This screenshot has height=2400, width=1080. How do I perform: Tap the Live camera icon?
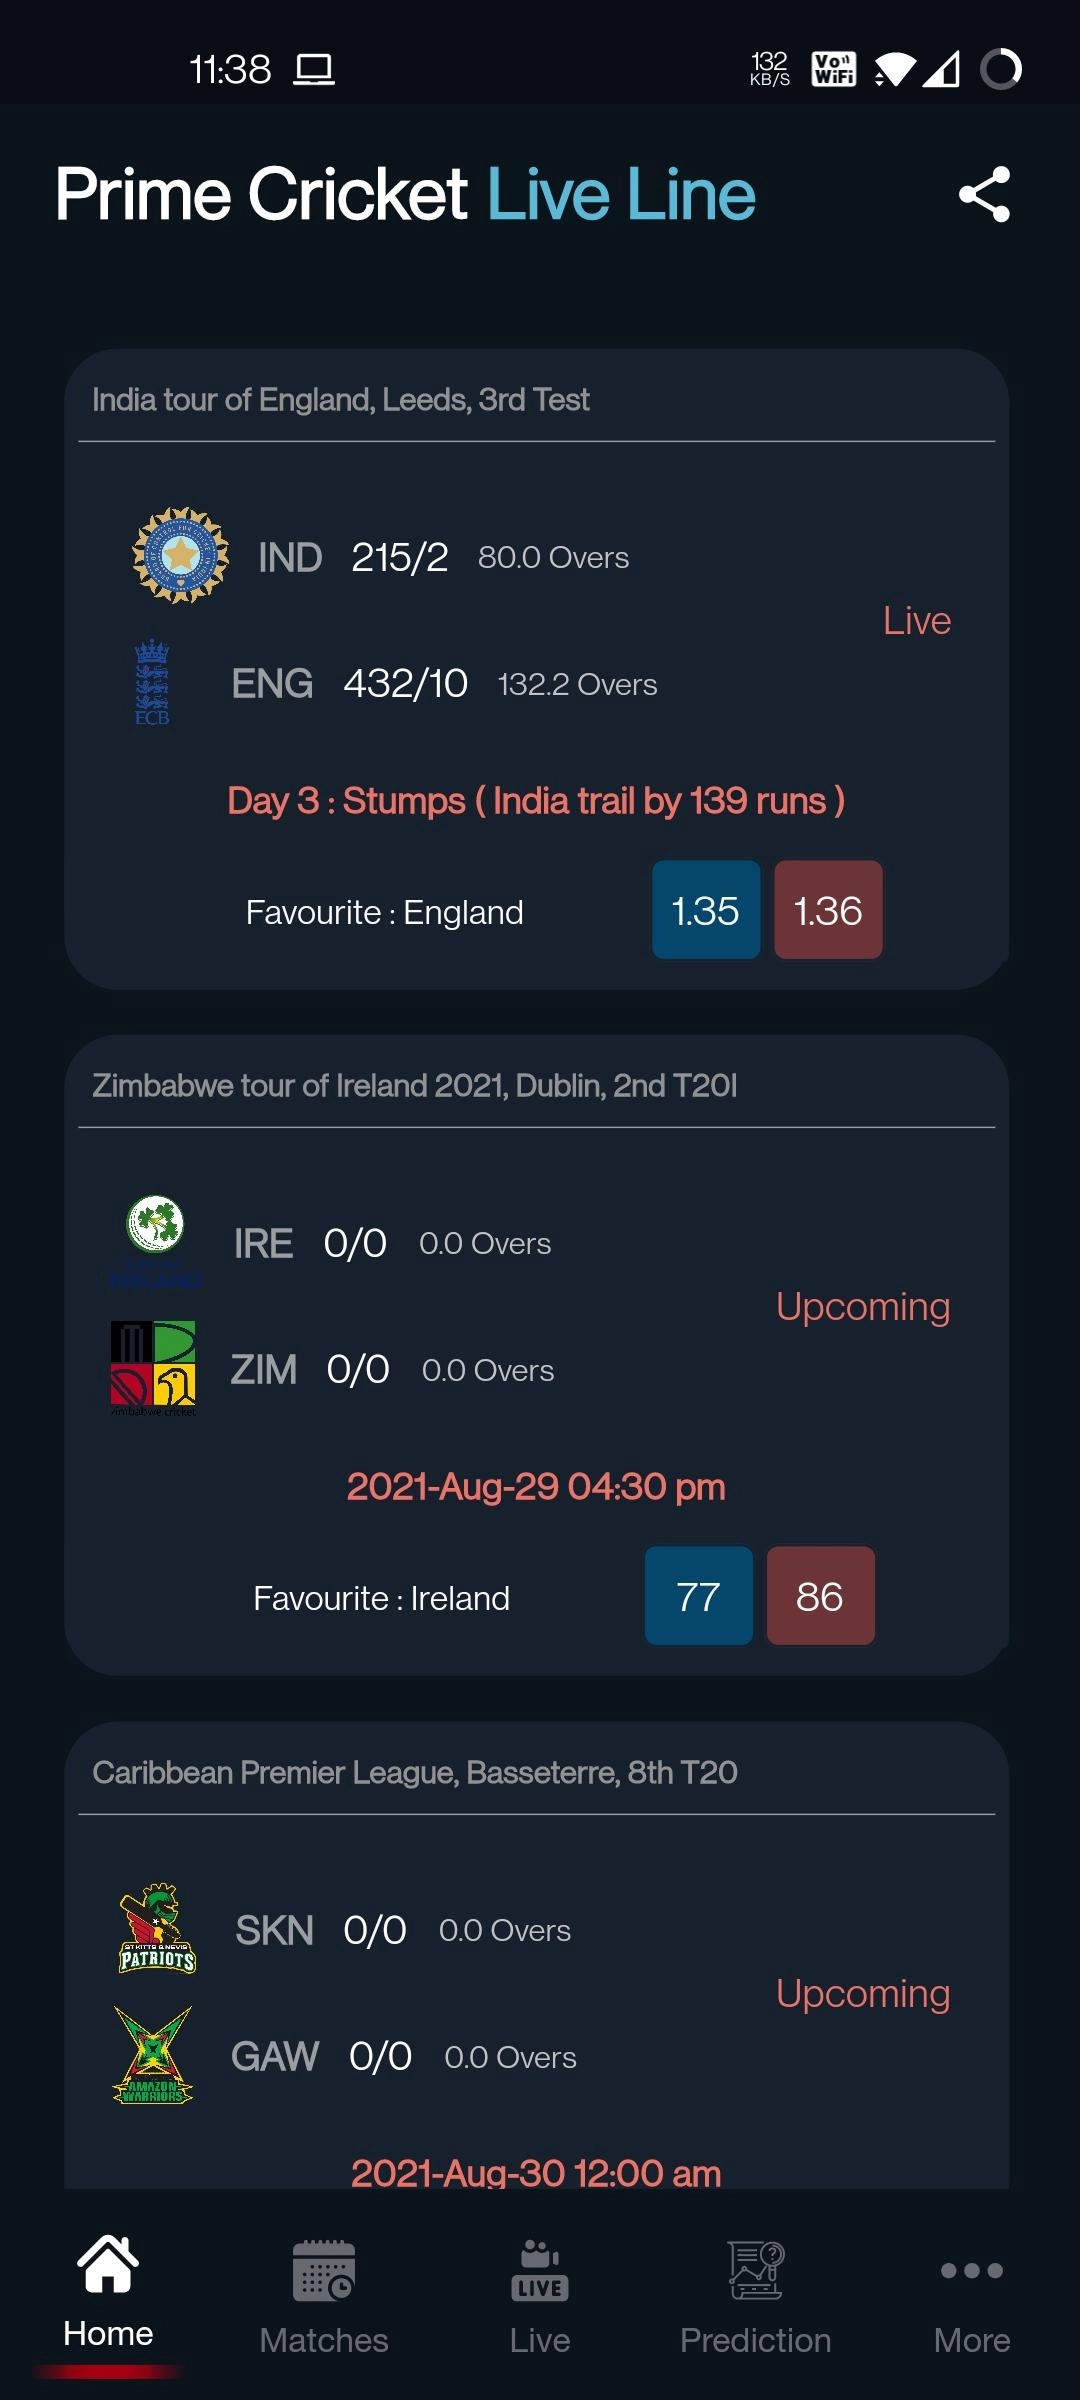[539, 2271]
